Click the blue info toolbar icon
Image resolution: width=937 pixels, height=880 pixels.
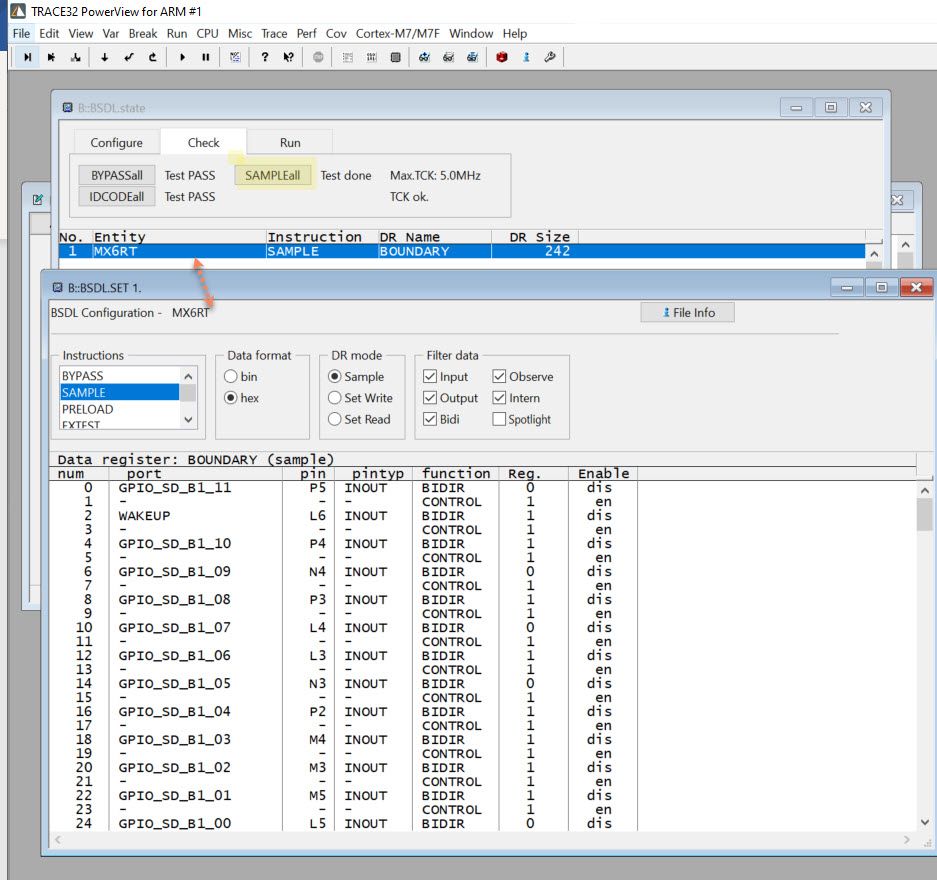point(526,57)
